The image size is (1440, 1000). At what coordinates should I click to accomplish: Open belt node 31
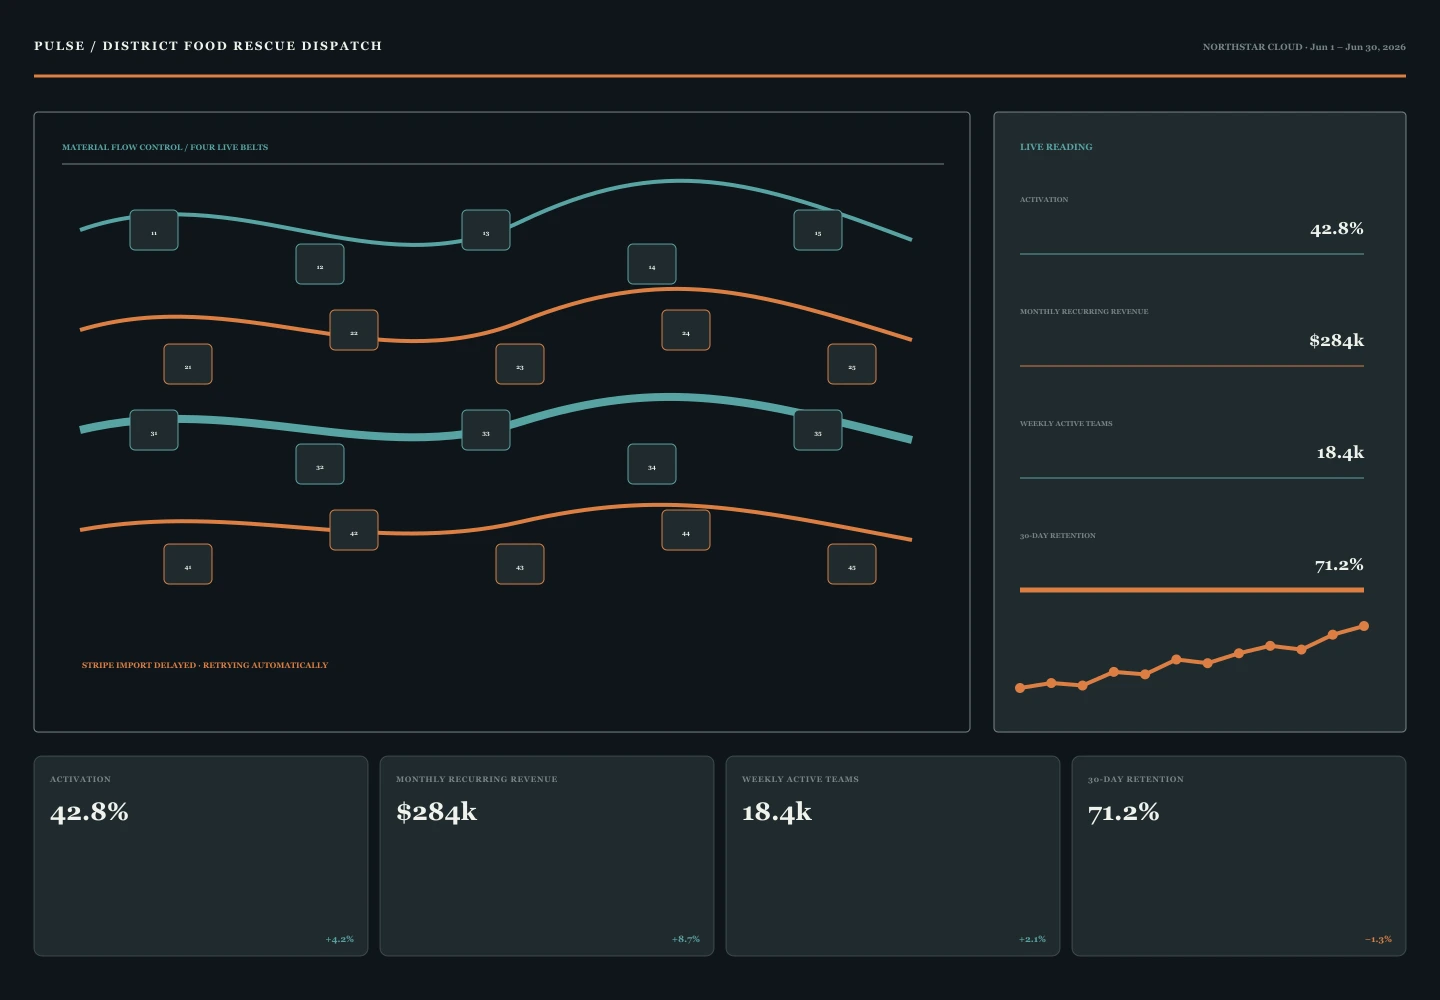coord(154,430)
